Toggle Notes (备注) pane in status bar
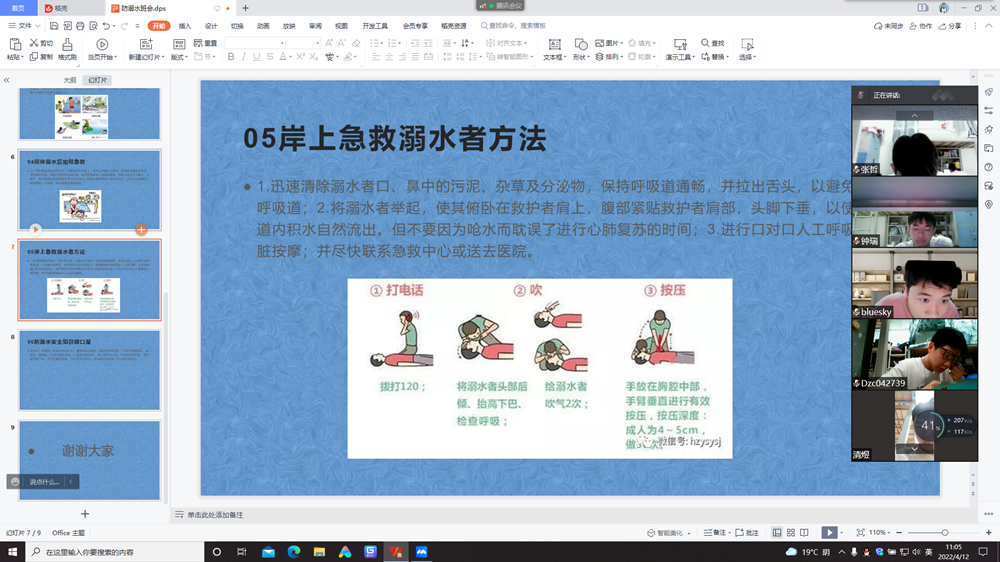This screenshot has width=1000, height=562. pos(716,533)
